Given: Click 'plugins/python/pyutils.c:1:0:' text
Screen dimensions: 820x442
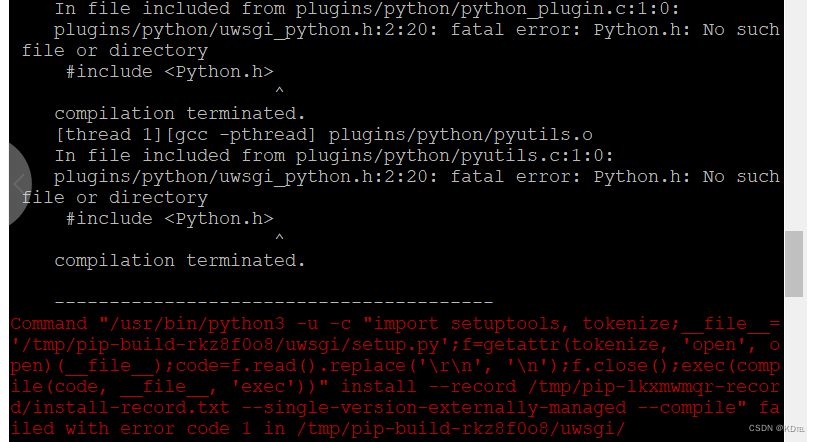Looking at the screenshot, I should point(454,156).
